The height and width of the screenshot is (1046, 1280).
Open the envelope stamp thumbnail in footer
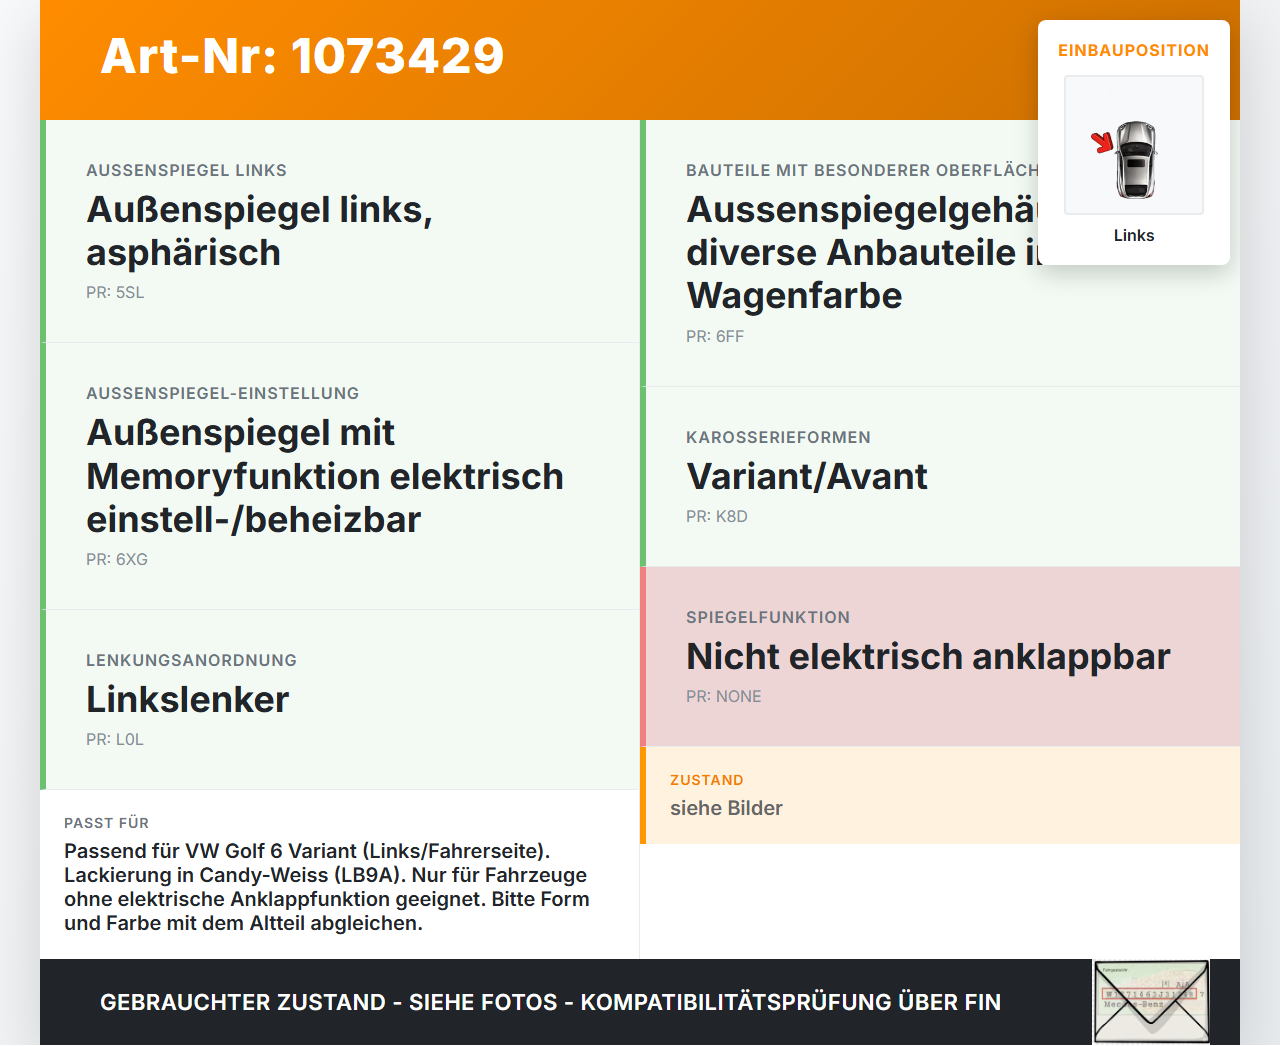(x=1151, y=1002)
